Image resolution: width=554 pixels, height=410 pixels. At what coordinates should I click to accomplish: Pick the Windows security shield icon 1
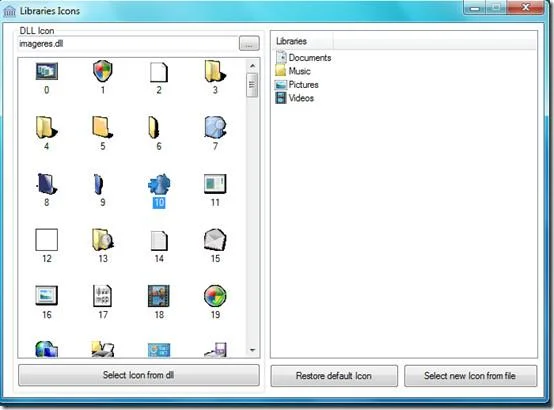tap(103, 71)
